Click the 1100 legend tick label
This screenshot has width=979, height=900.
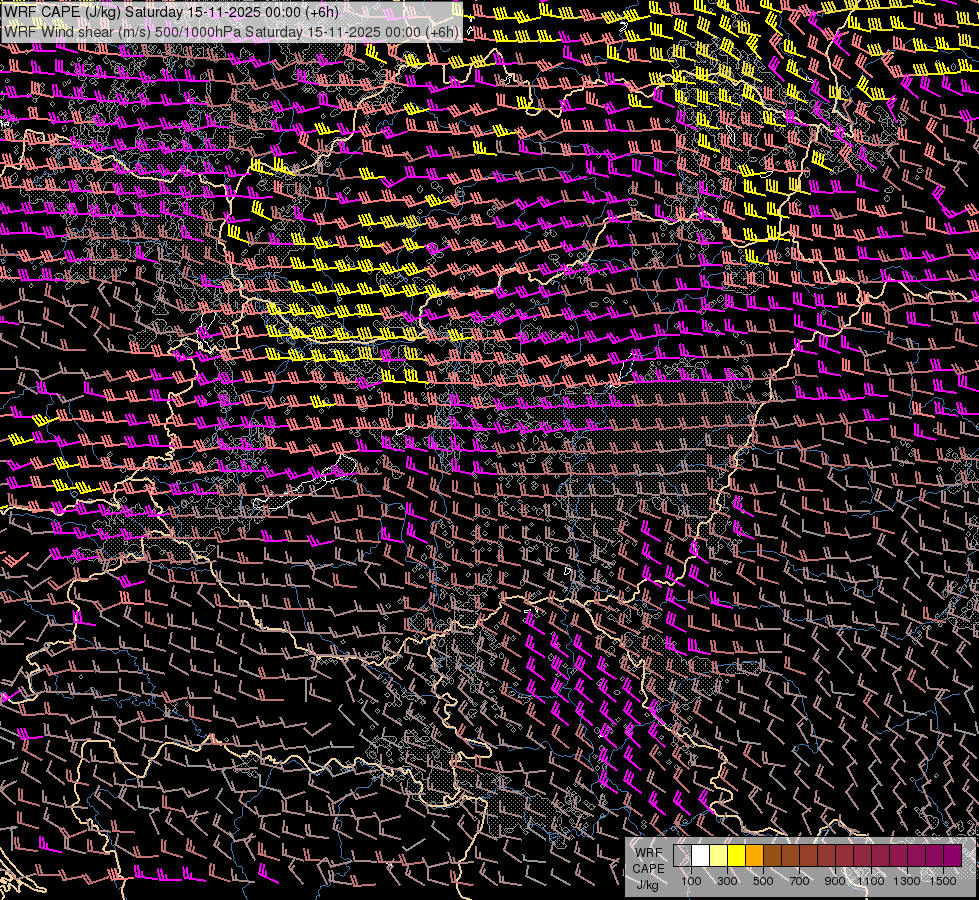(871, 881)
